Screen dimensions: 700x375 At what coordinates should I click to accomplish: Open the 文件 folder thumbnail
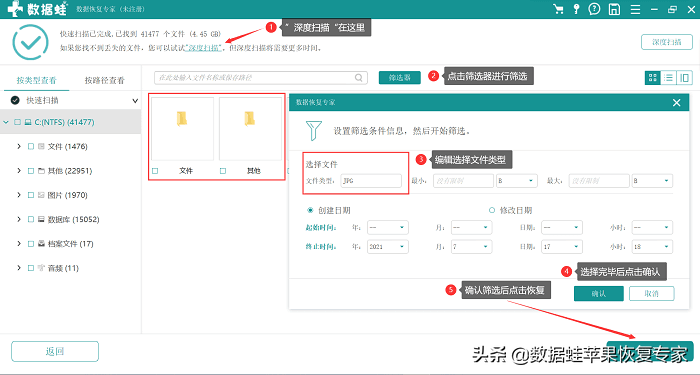(x=182, y=129)
